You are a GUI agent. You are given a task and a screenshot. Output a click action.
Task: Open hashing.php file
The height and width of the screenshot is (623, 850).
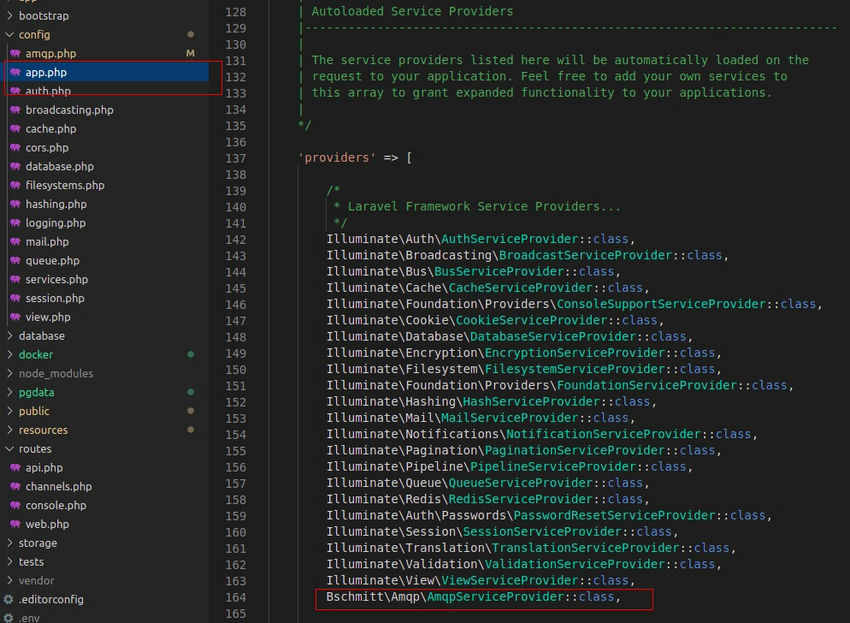click(56, 204)
